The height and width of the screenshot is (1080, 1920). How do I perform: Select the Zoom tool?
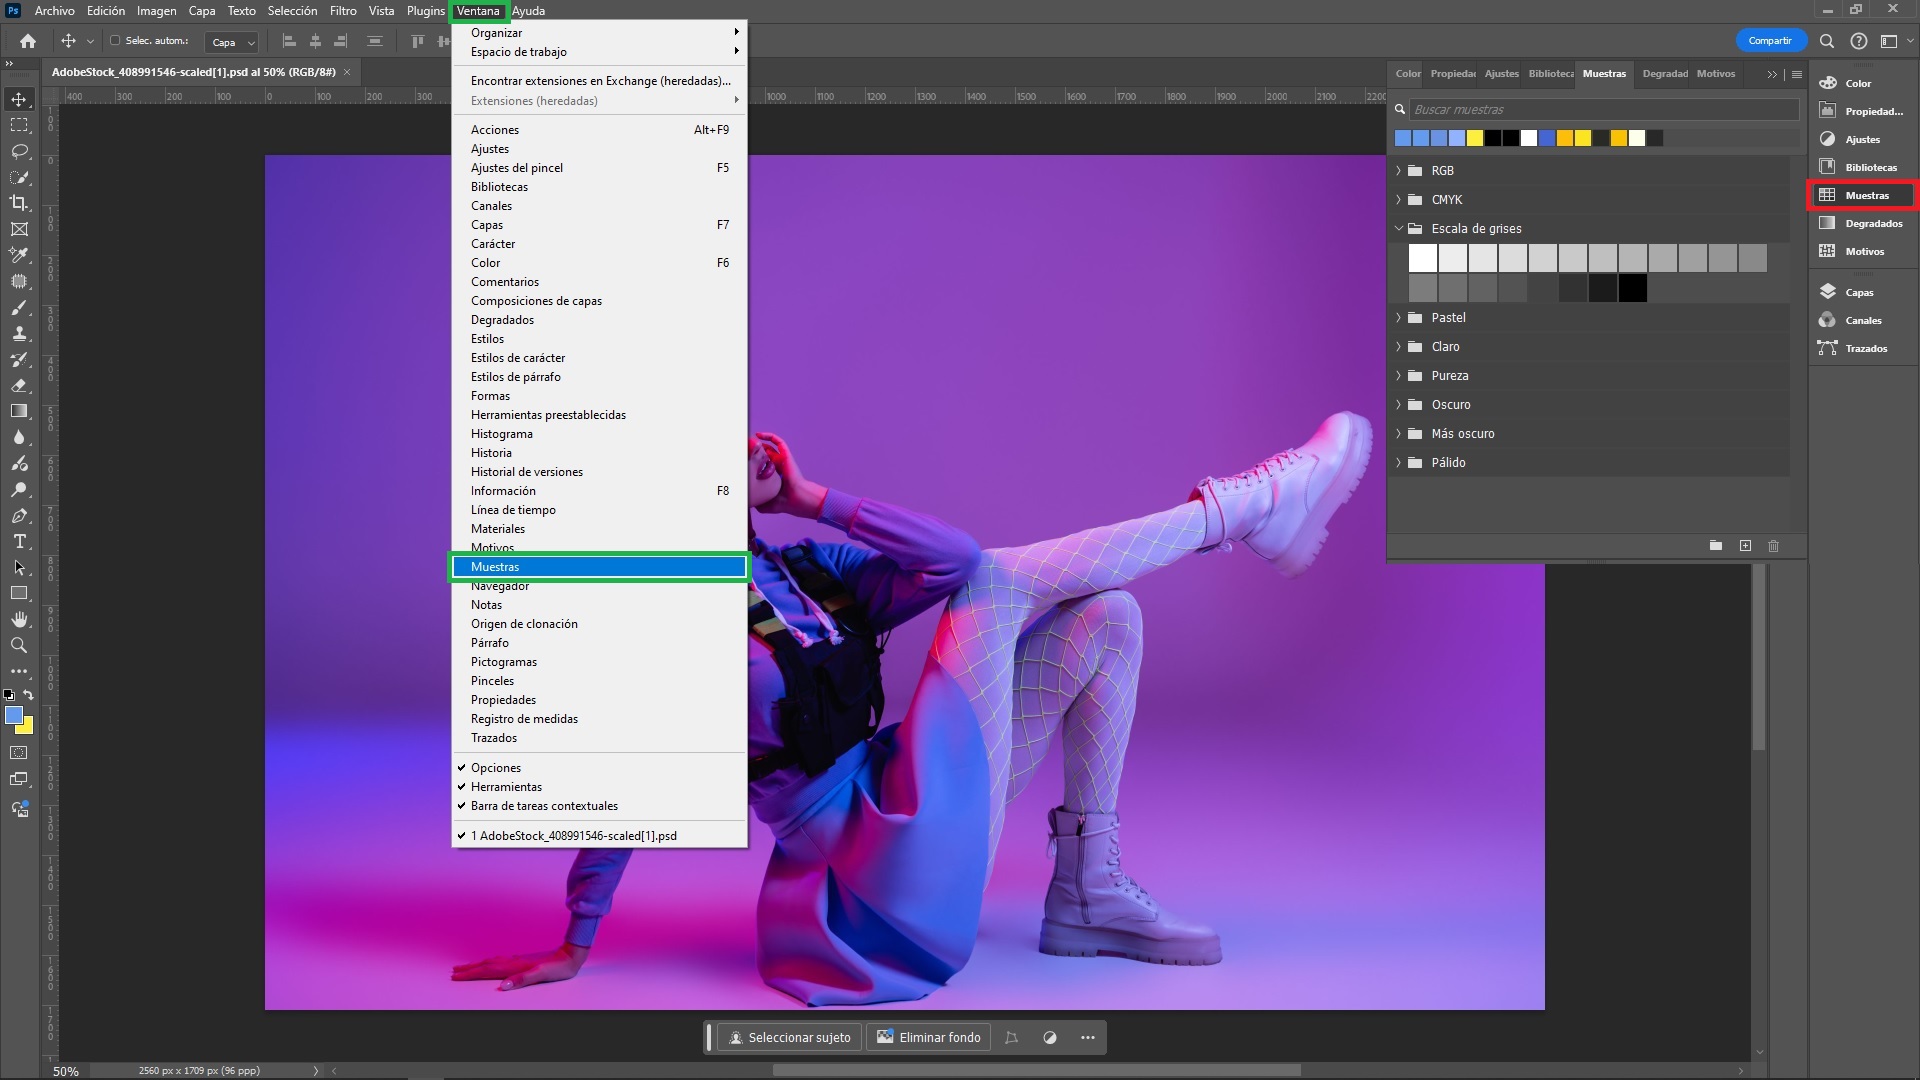click(x=19, y=646)
